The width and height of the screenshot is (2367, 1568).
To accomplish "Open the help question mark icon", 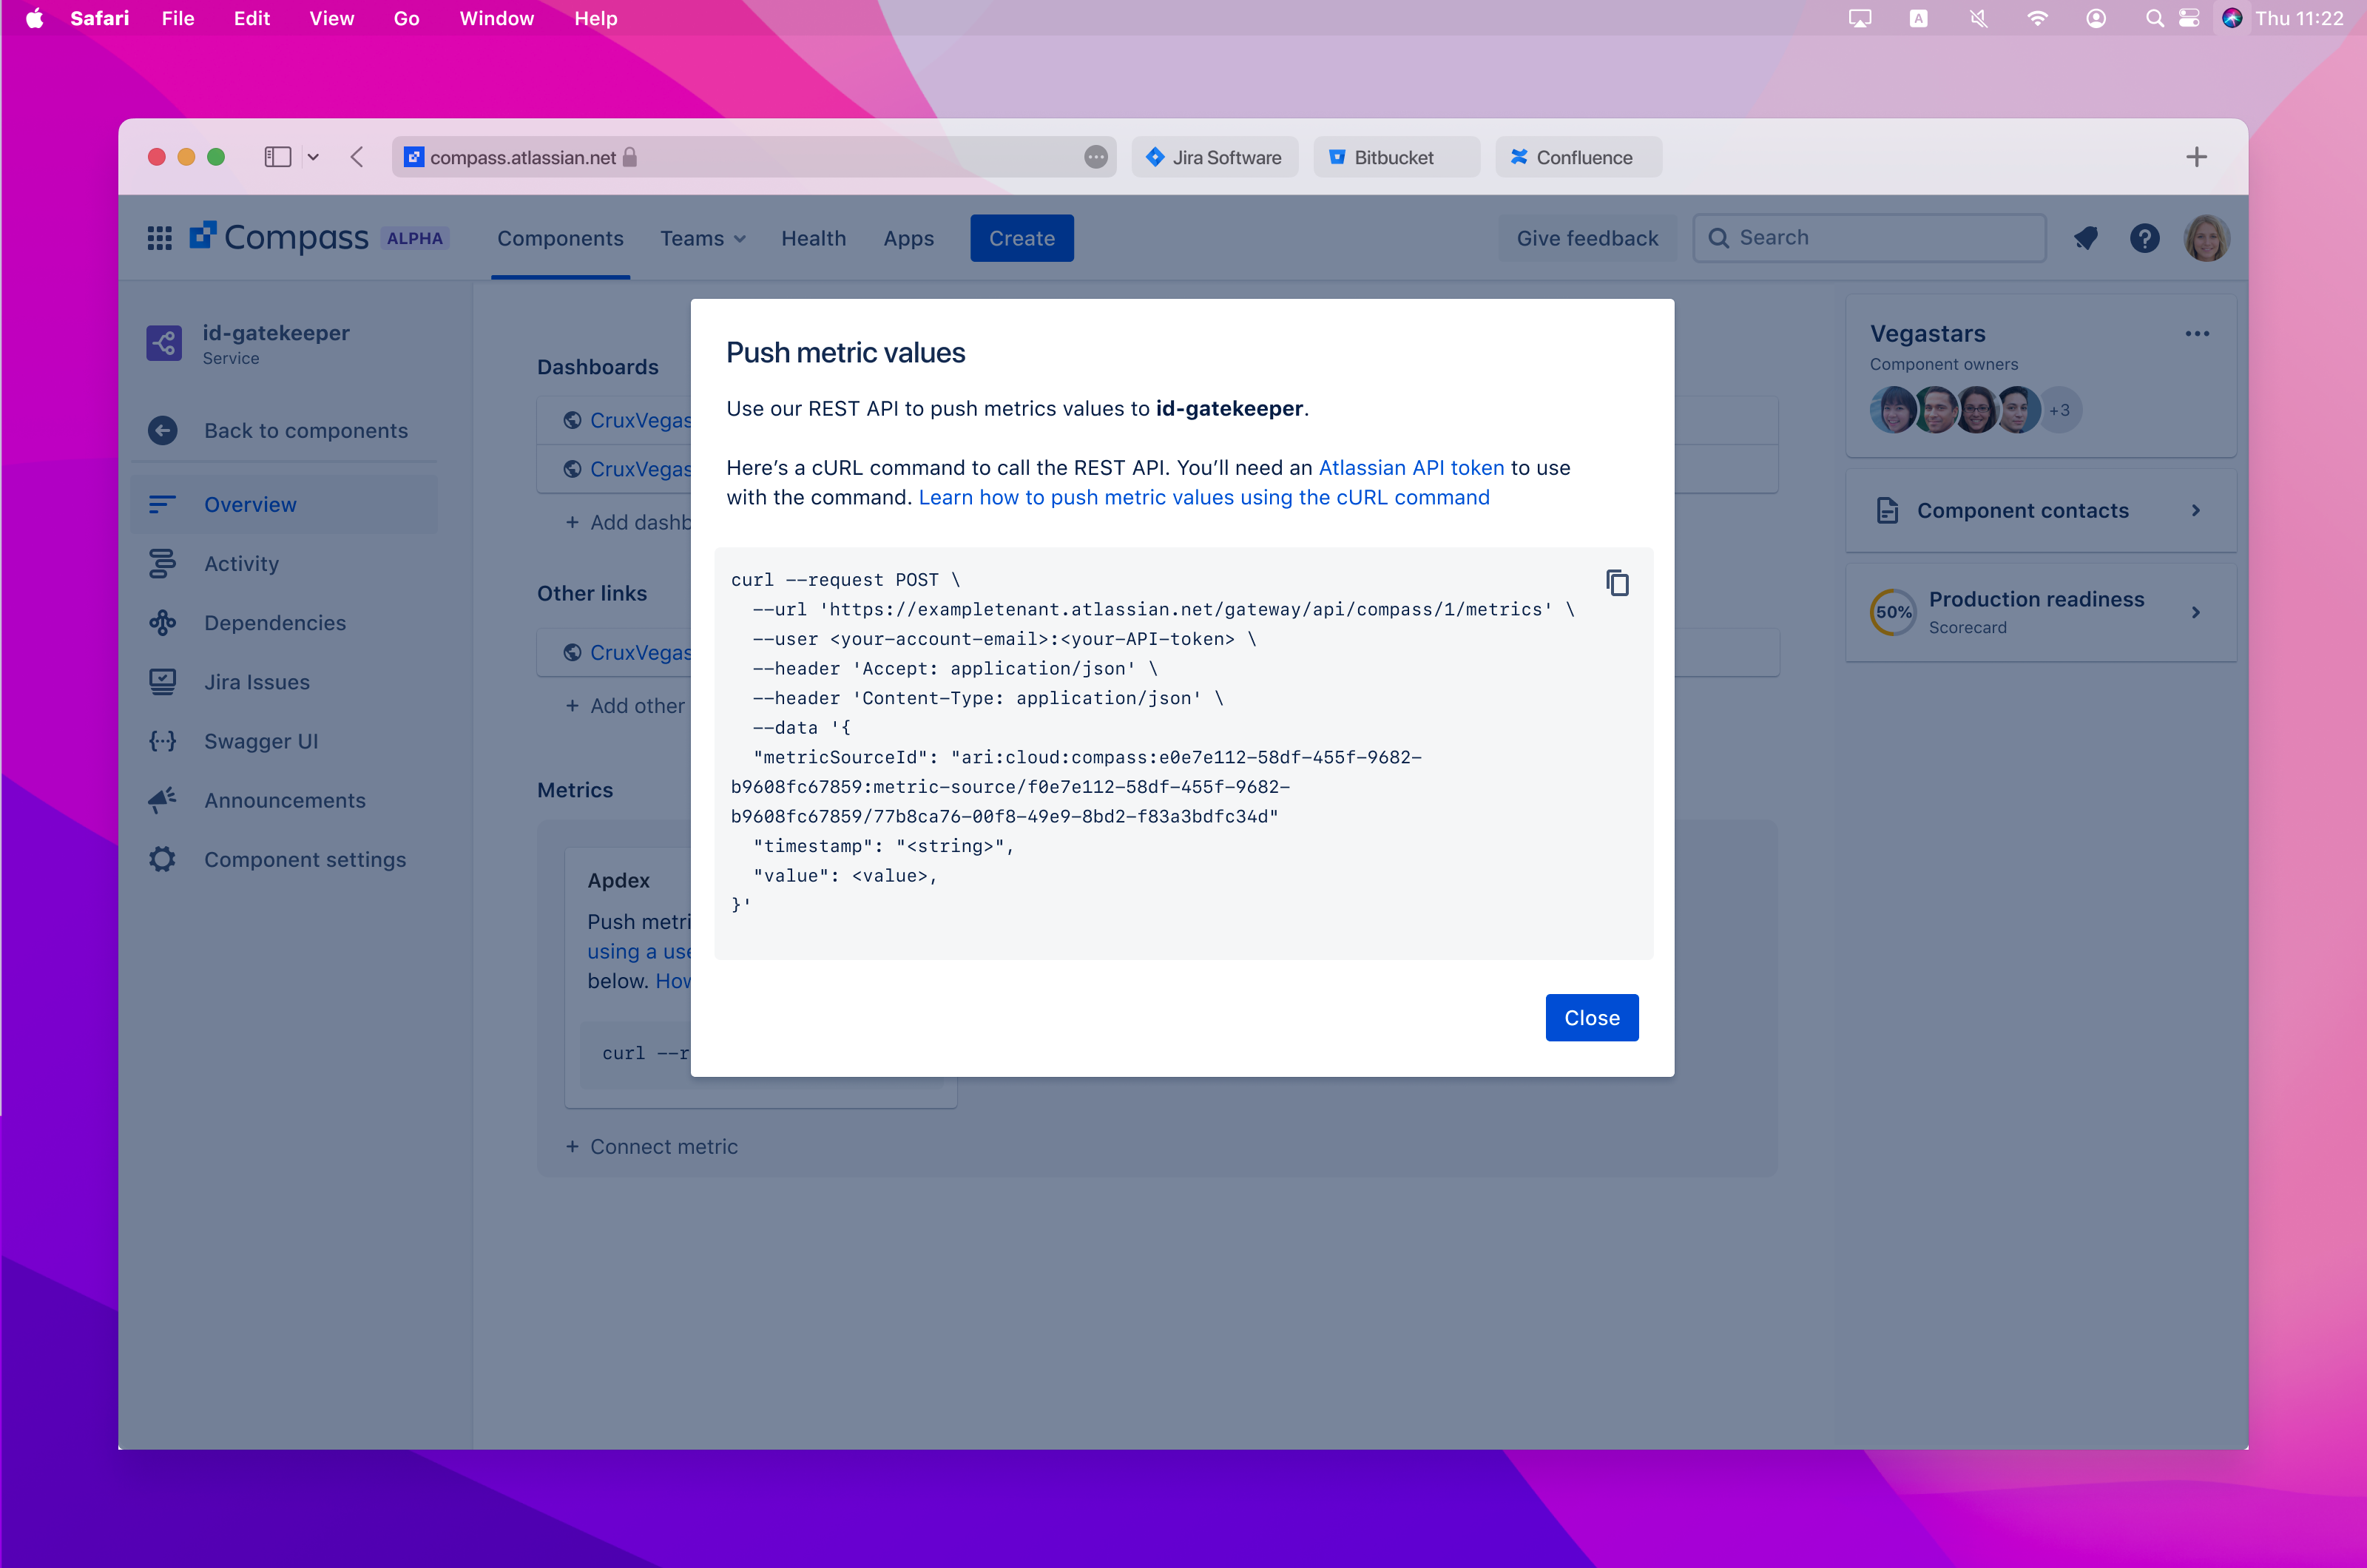I will (2144, 238).
